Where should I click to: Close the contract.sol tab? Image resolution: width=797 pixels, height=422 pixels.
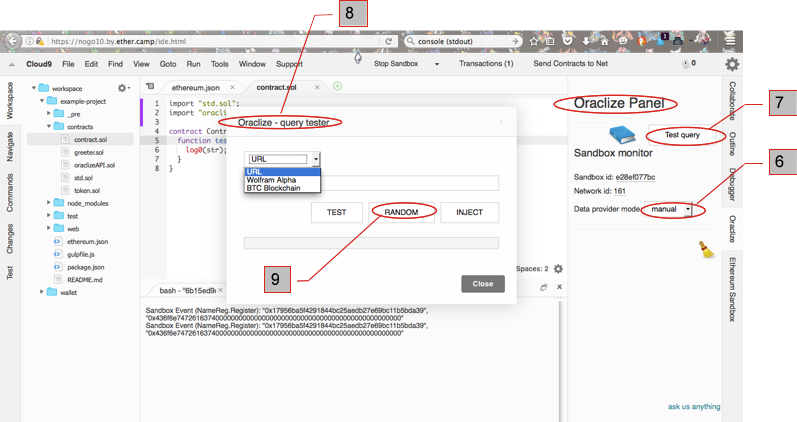click(x=317, y=87)
